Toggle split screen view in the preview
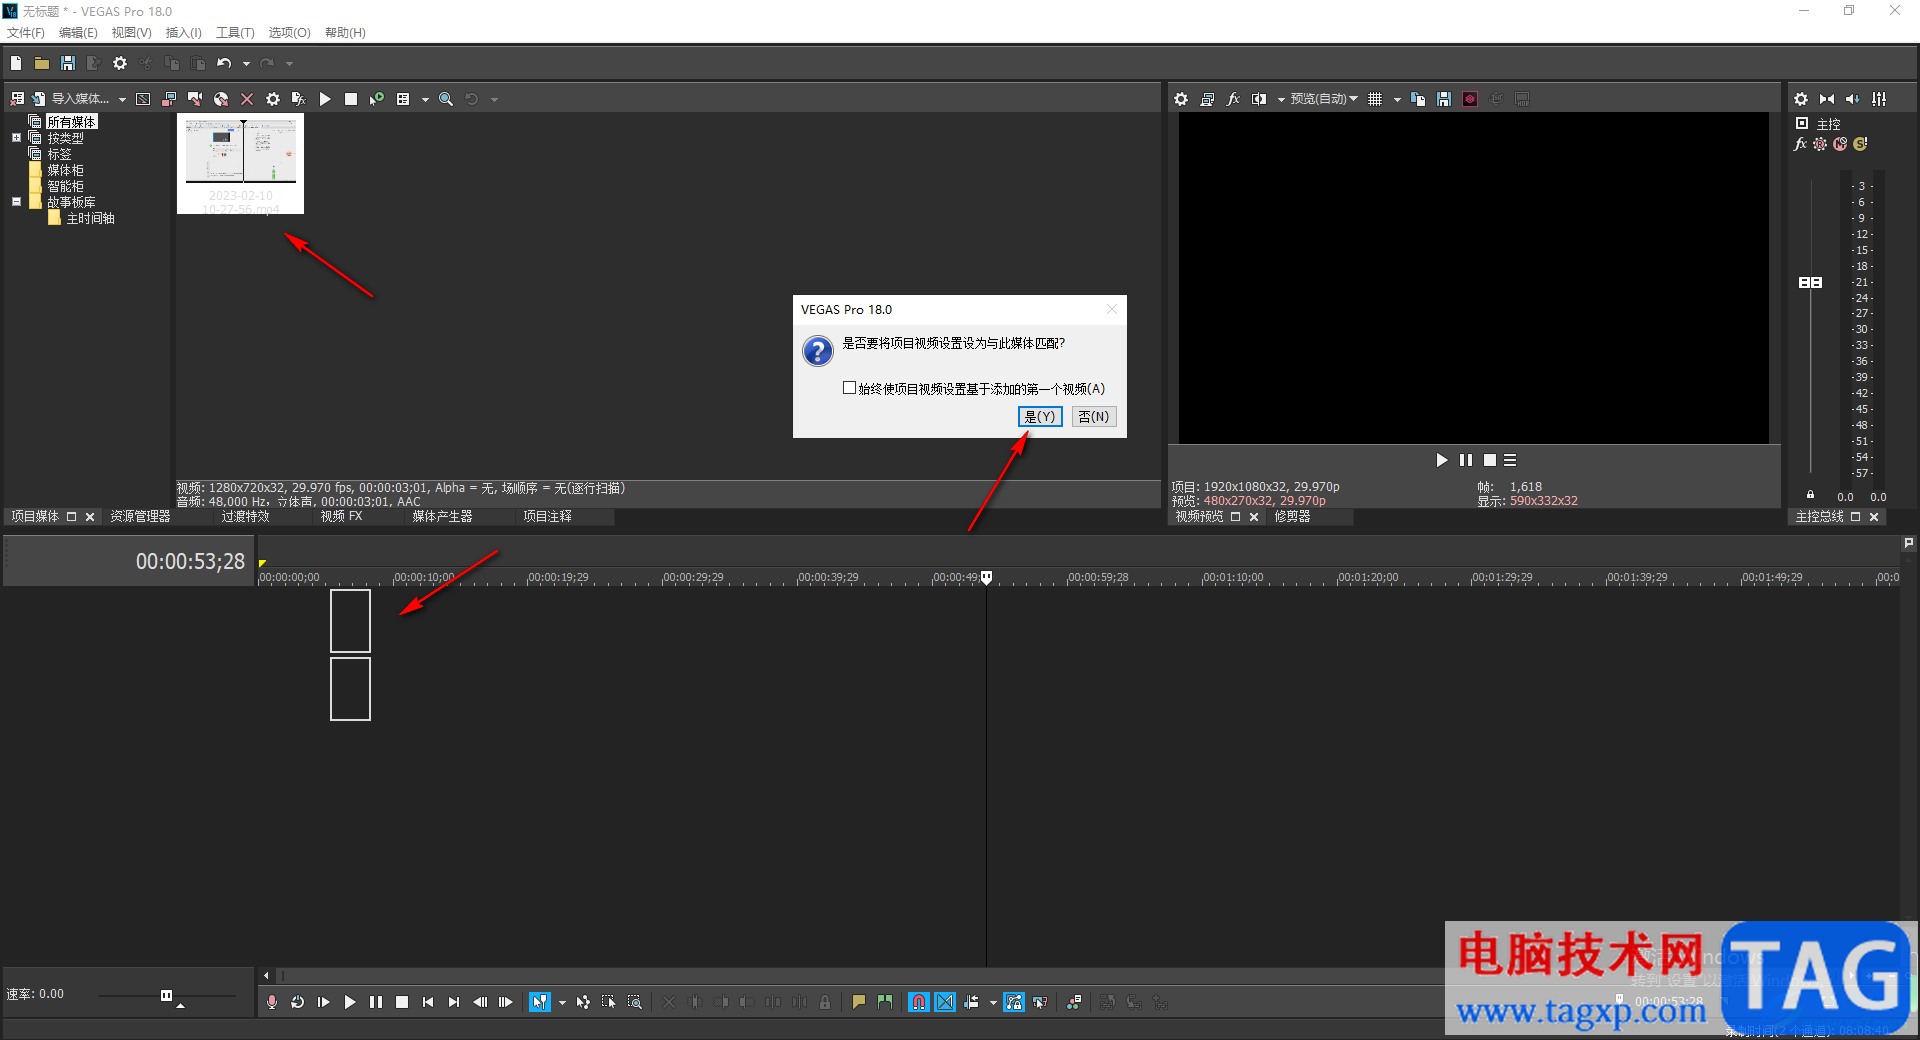Viewport: 1920px width, 1040px height. 1259,99
